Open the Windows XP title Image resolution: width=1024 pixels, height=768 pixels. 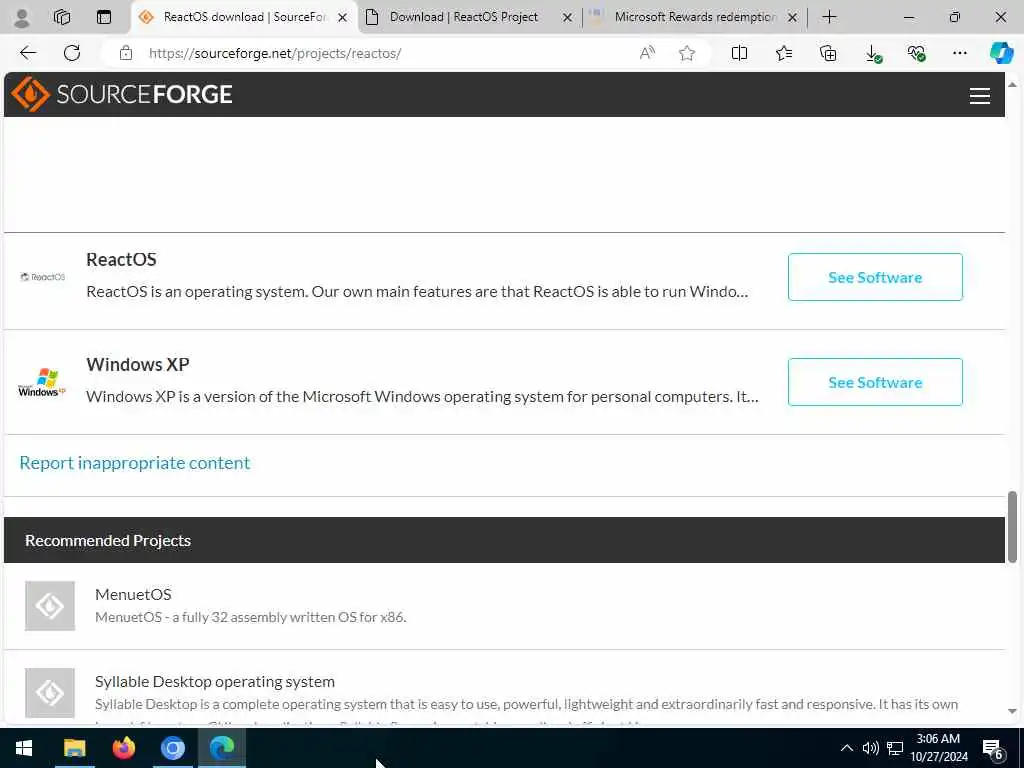(x=138, y=364)
